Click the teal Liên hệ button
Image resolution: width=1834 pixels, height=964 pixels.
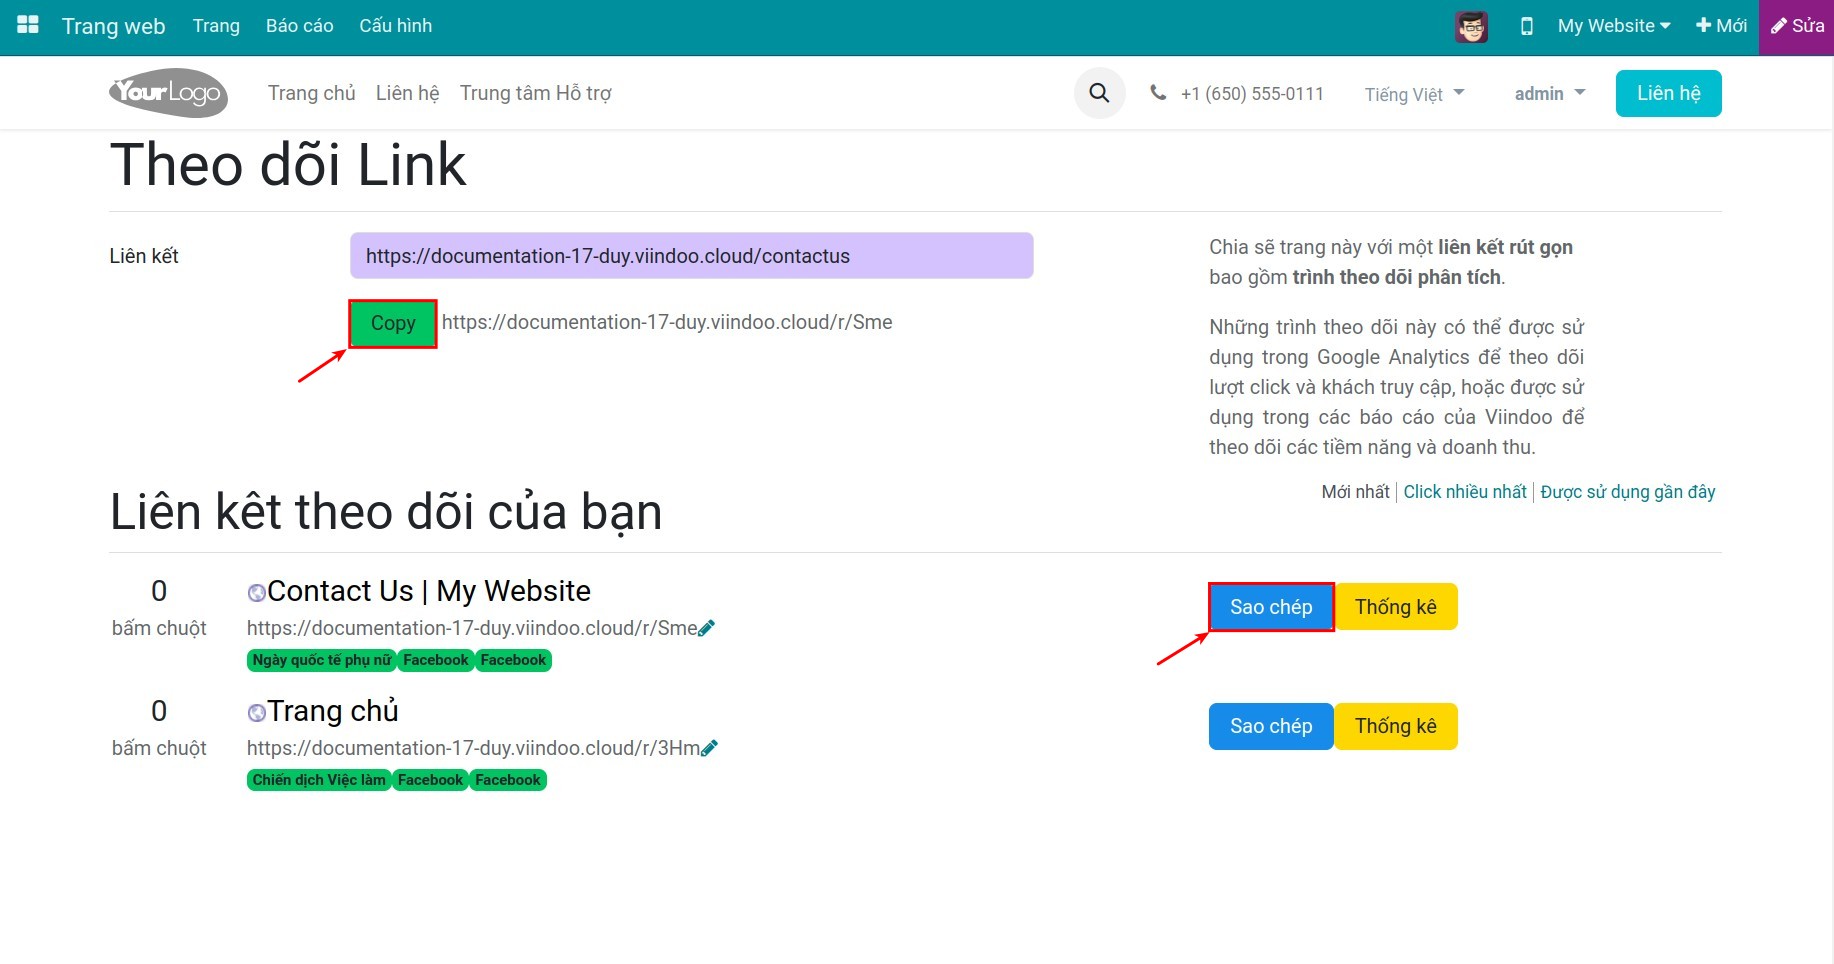[1668, 93]
